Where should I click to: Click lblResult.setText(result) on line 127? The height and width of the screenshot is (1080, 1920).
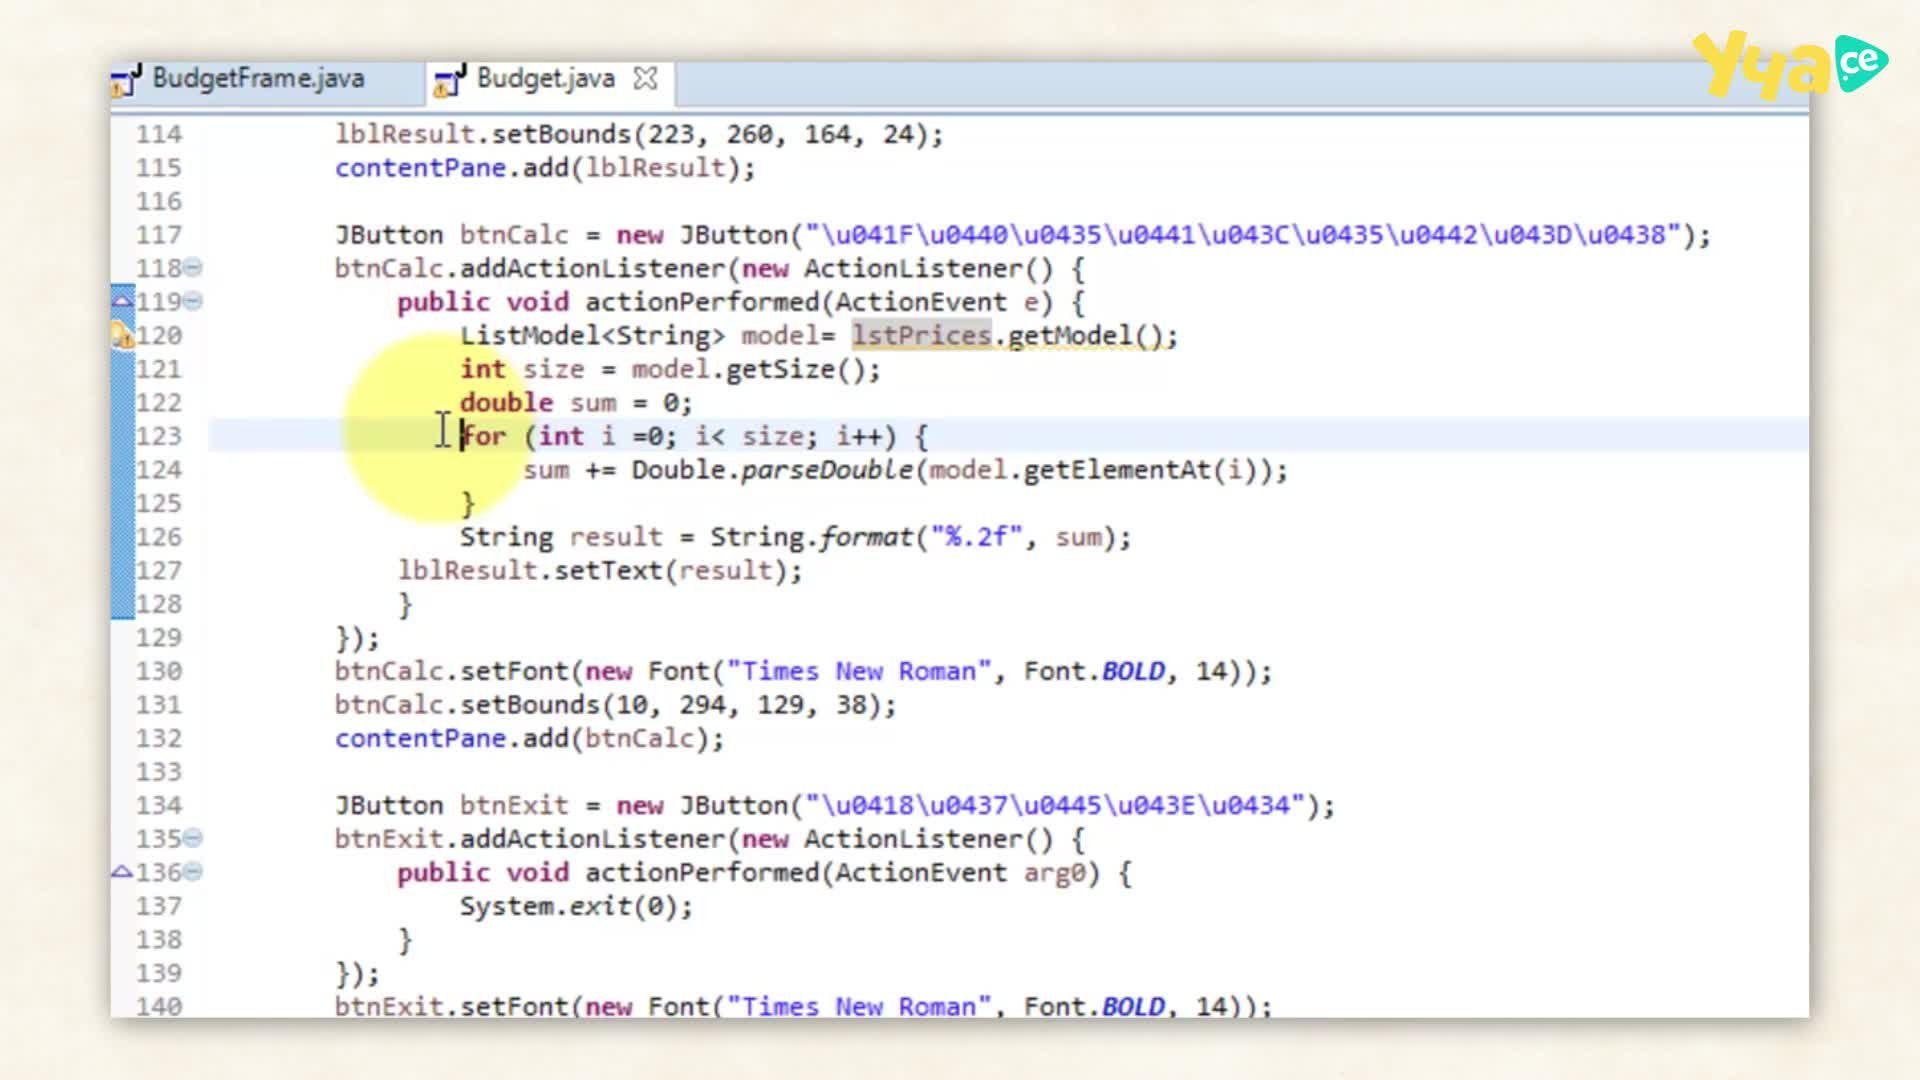[600, 571]
